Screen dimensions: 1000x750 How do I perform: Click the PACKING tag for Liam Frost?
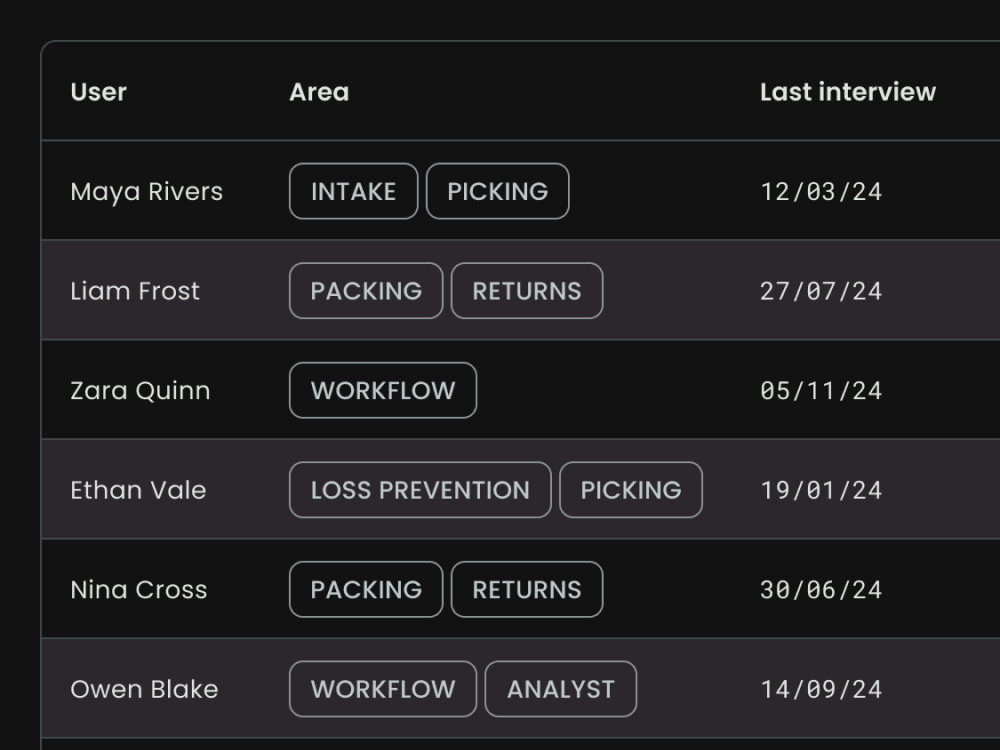(x=366, y=291)
